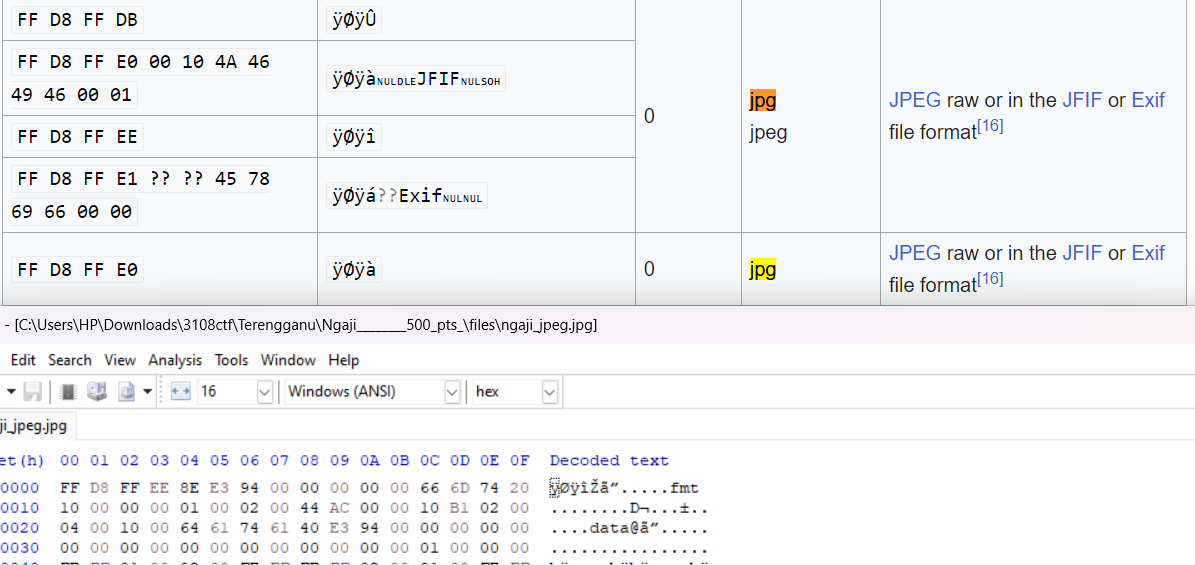Viewport: 1195px width, 565px height.
Task: Click the Open main memory chip icon
Action: pyautogui.click(x=68, y=392)
